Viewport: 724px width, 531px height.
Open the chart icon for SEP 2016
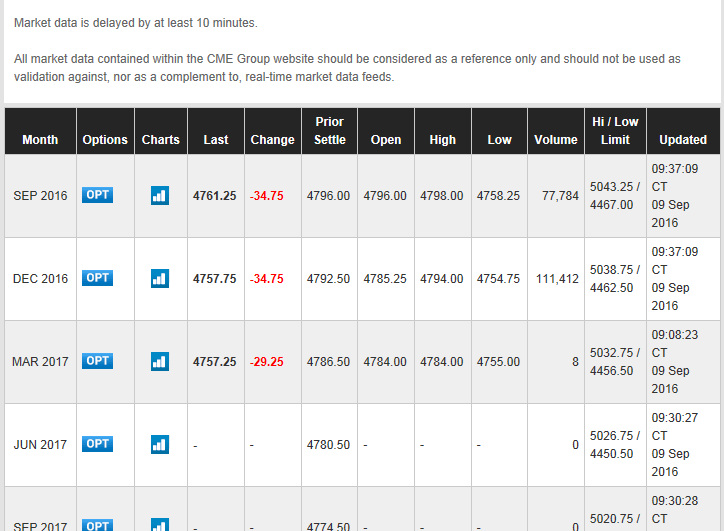click(x=160, y=195)
